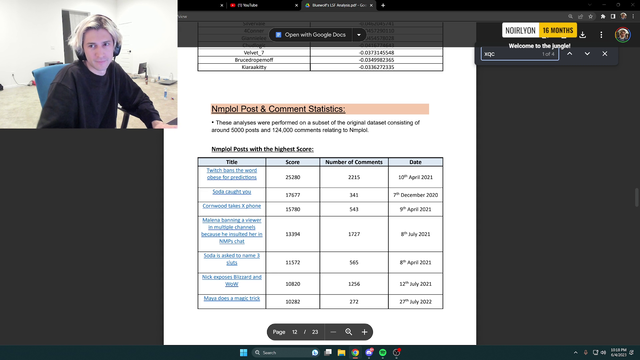Zoom in the PDF with plus button

point(364,332)
